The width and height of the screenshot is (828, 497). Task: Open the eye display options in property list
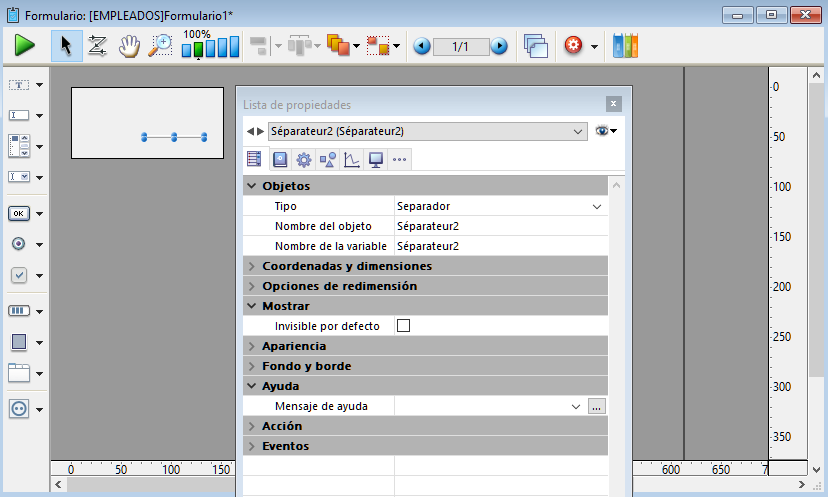tap(606, 131)
